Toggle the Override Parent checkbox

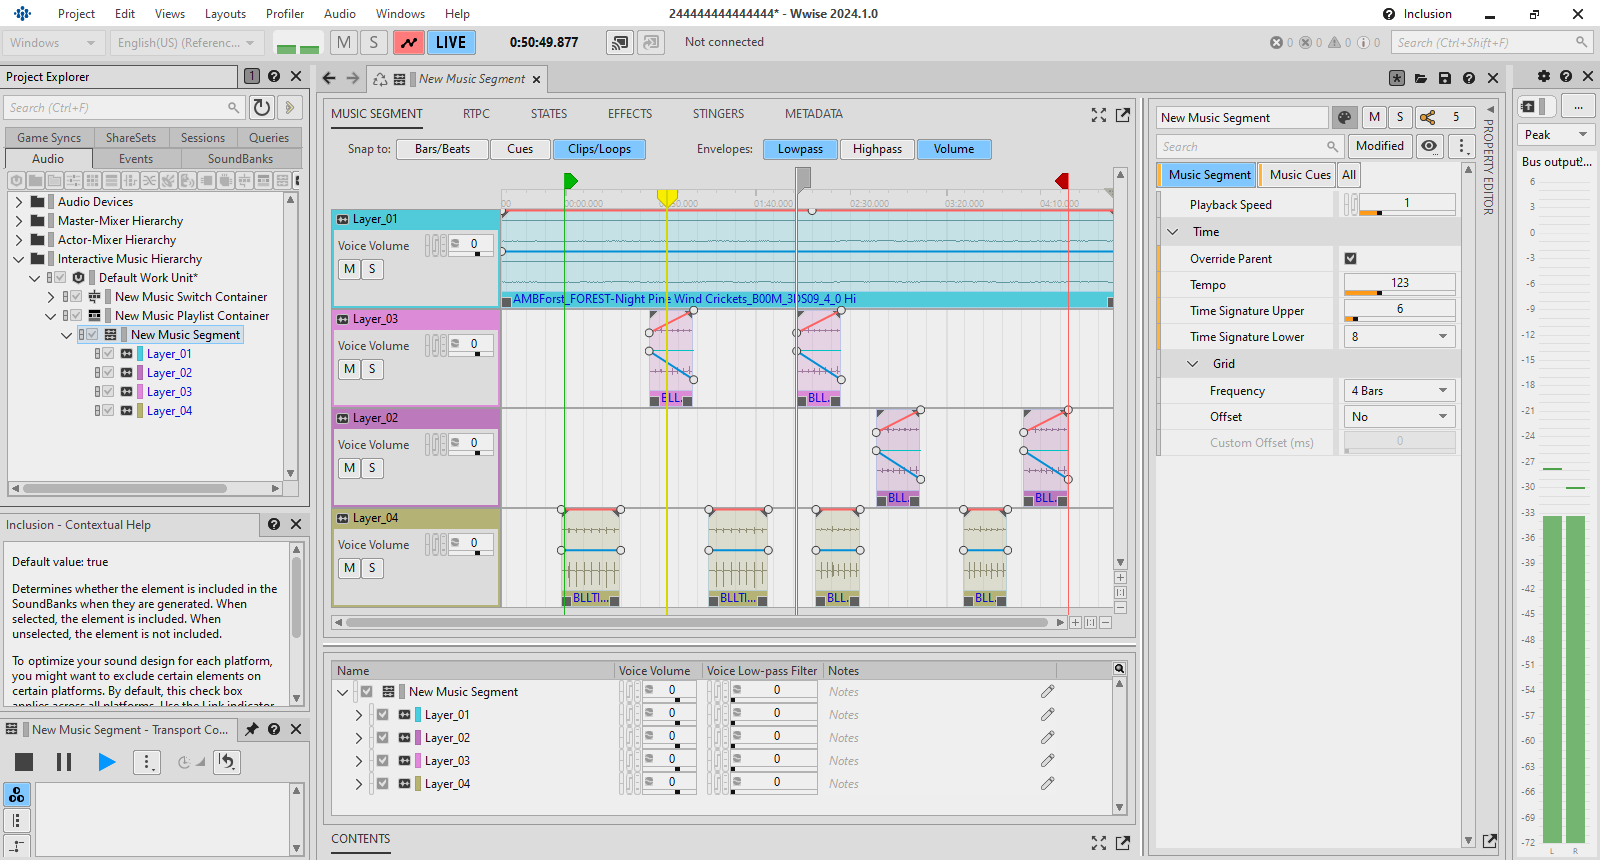click(x=1351, y=259)
